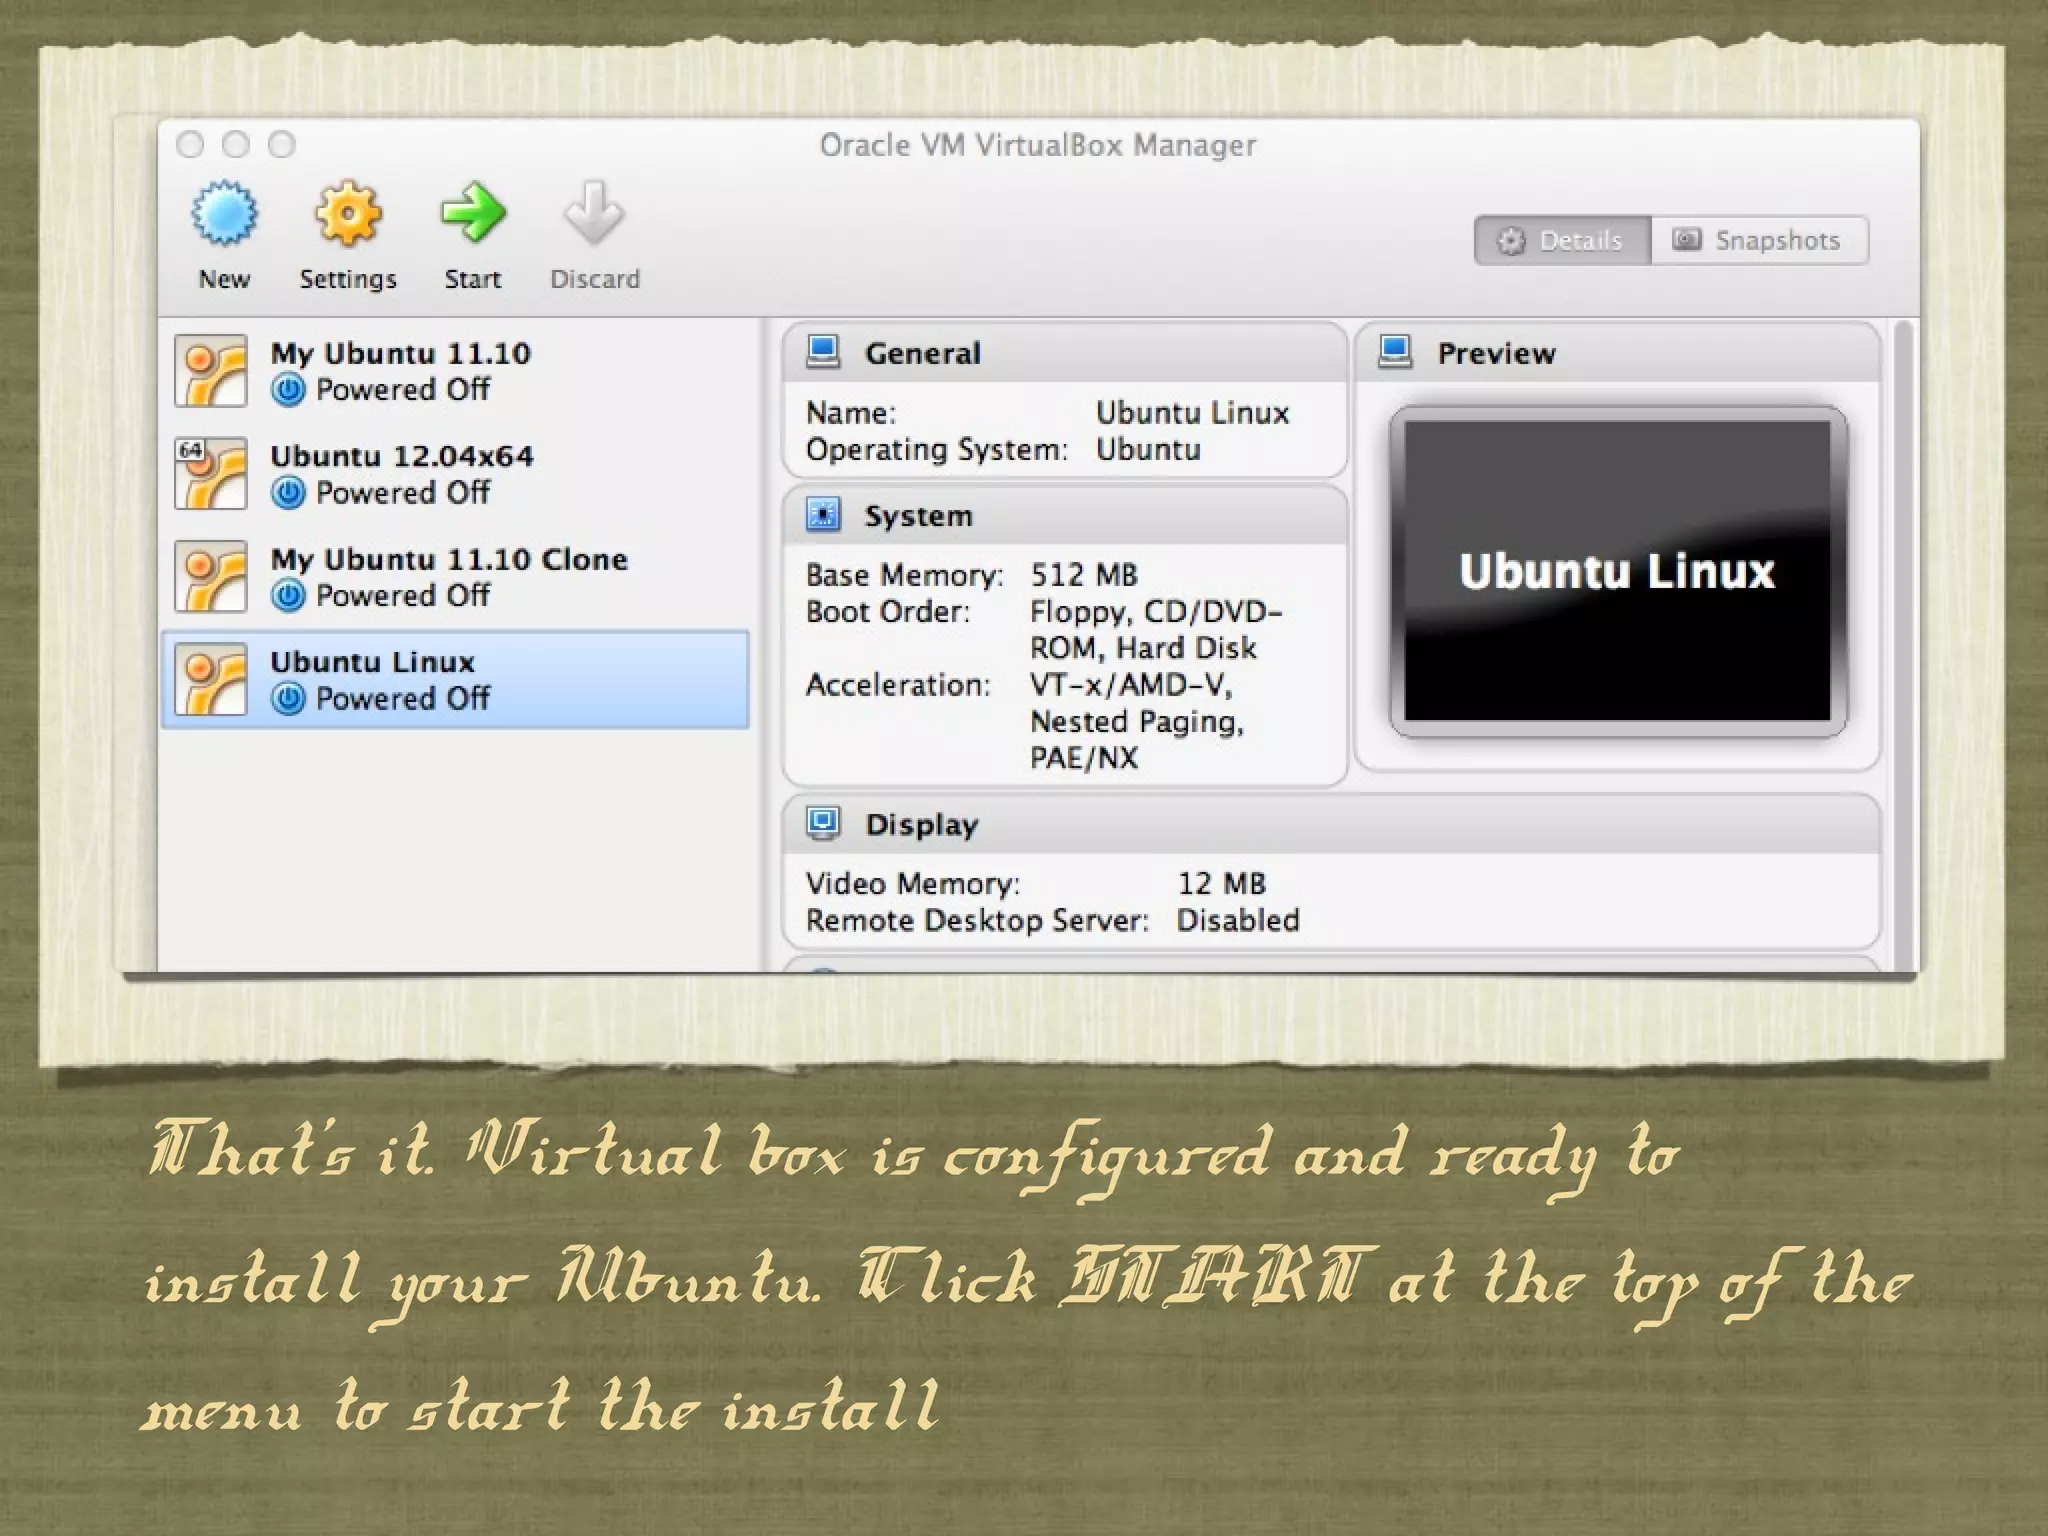The width and height of the screenshot is (2048, 1536).
Task: Click the Display section screen icon
Action: tap(823, 823)
